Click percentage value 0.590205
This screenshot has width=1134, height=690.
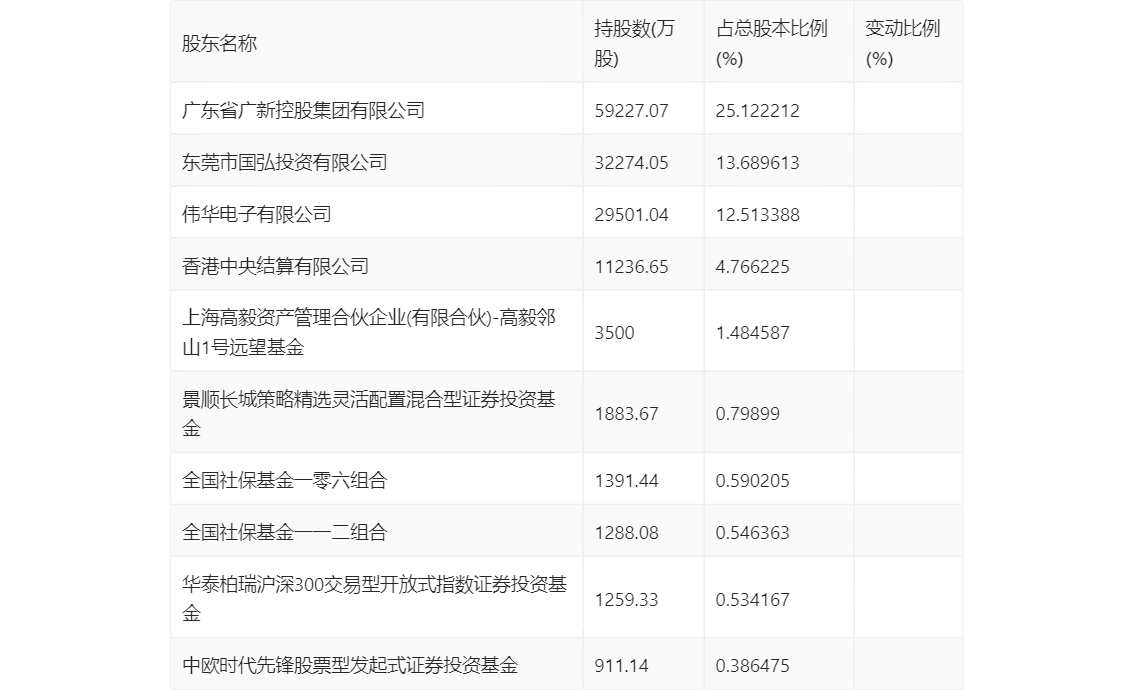click(x=752, y=481)
